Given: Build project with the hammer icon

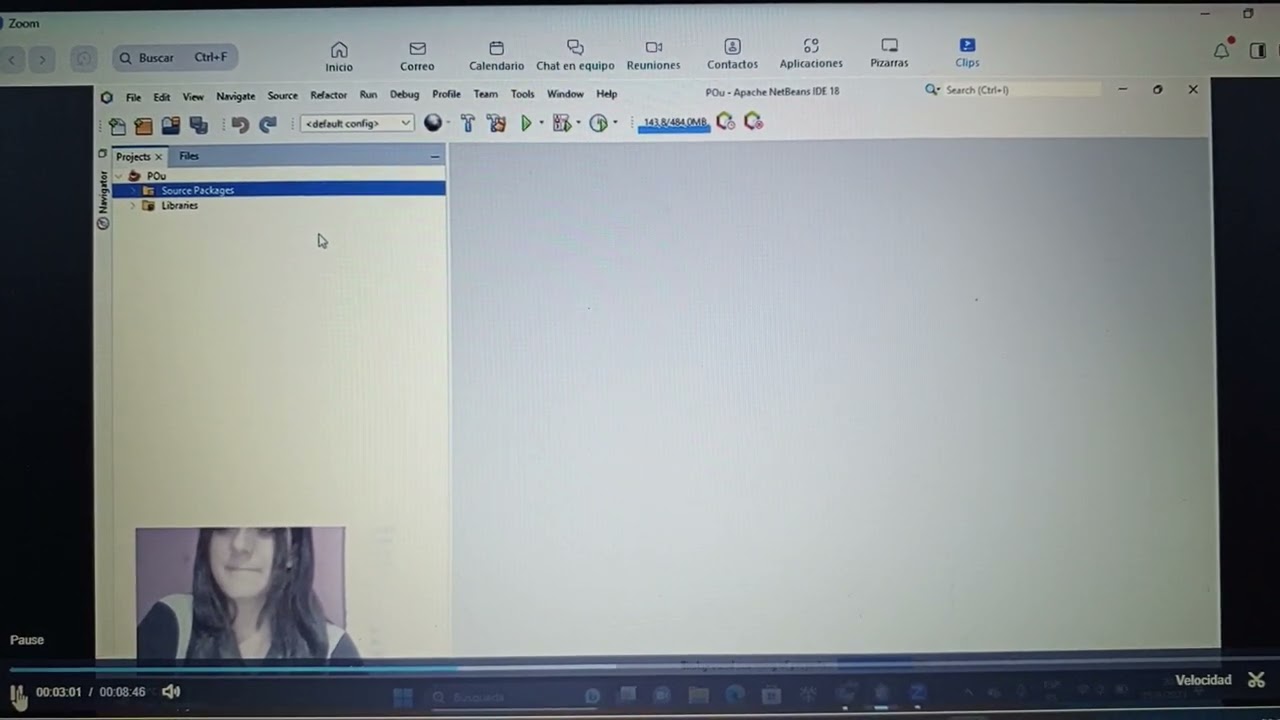Looking at the screenshot, I should [467, 123].
